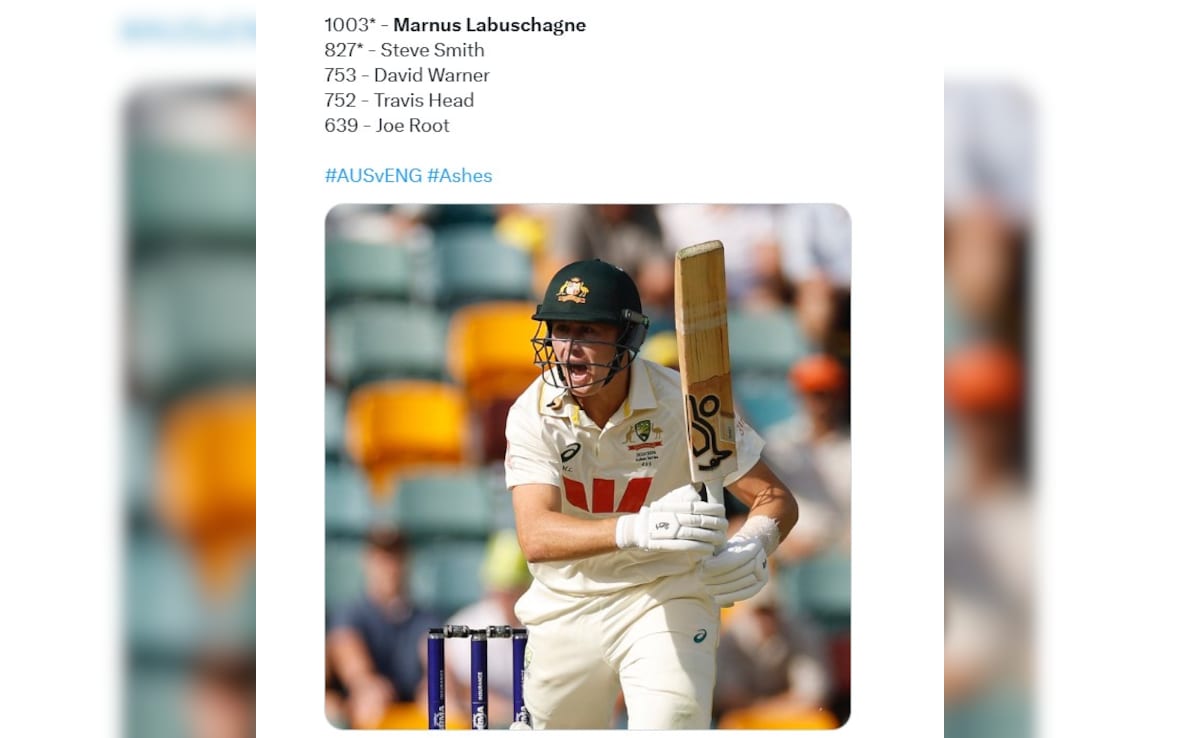This screenshot has width=1200, height=738.
Task: Open the #Ashes hashtag link
Action: coord(460,175)
